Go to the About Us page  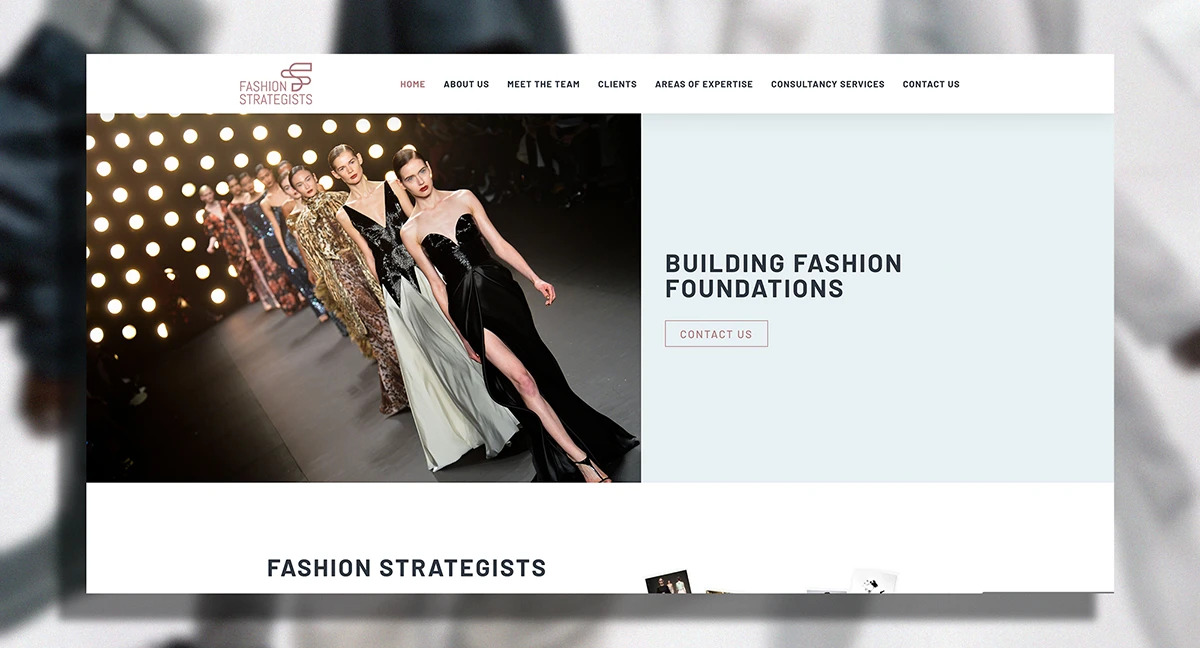466,84
